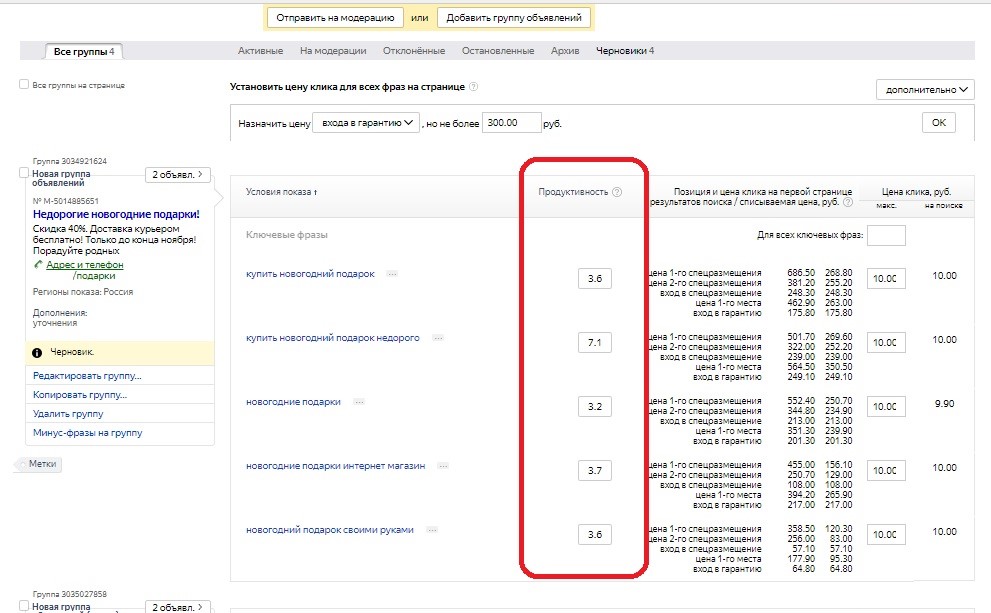
Task: Click Адрес и телефон link
Action: coord(85,265)
